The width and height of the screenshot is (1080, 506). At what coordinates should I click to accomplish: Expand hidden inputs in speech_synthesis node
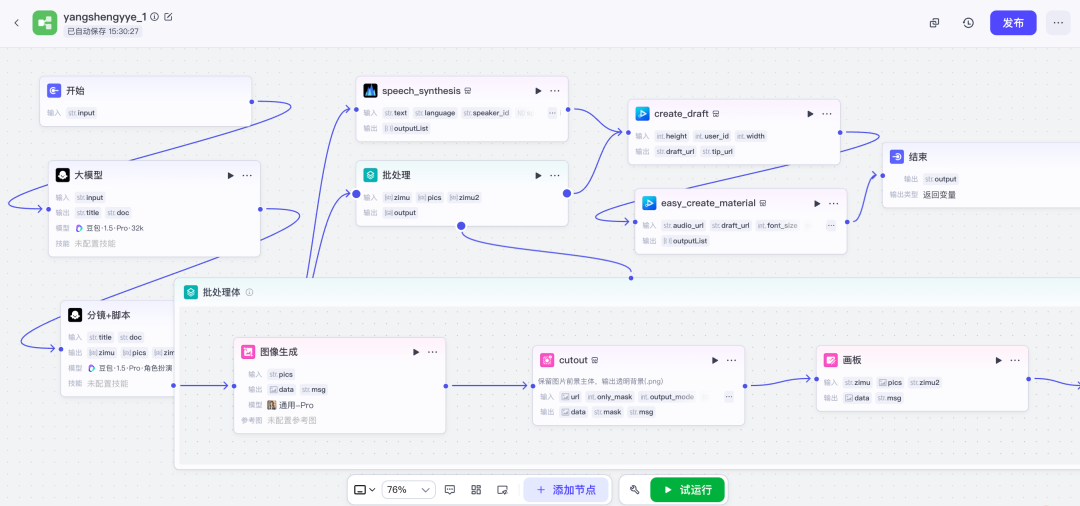point(552,113)
